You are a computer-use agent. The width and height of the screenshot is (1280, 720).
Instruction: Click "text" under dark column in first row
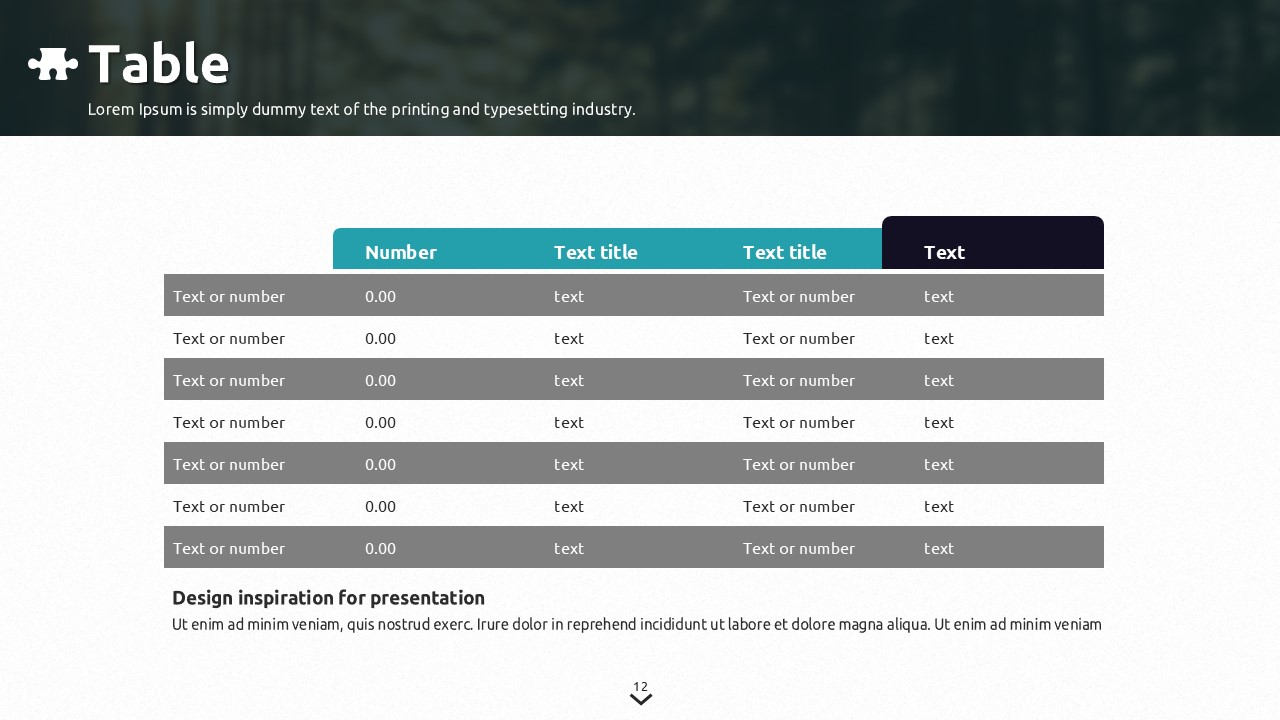[939, 296]
